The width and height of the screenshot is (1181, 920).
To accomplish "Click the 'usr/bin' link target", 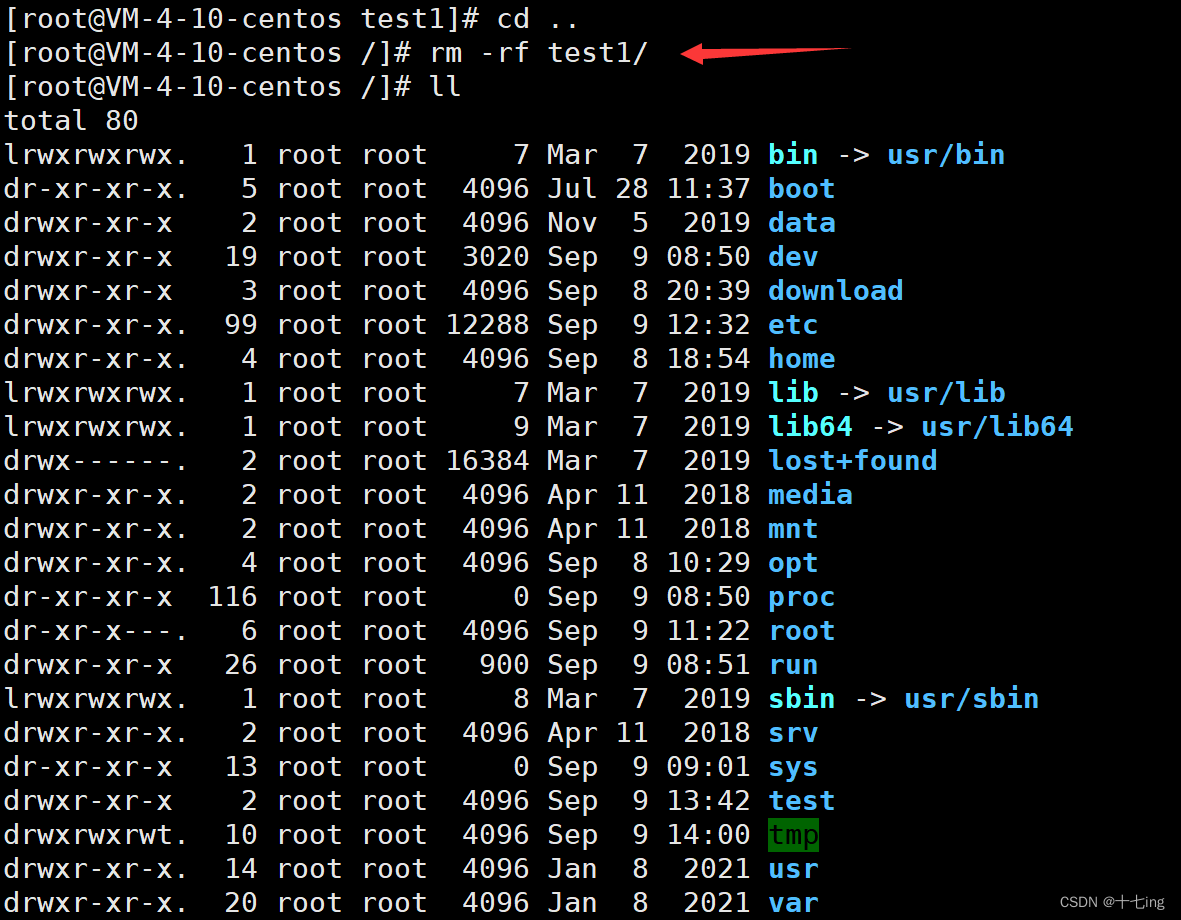I will [946, 154].
